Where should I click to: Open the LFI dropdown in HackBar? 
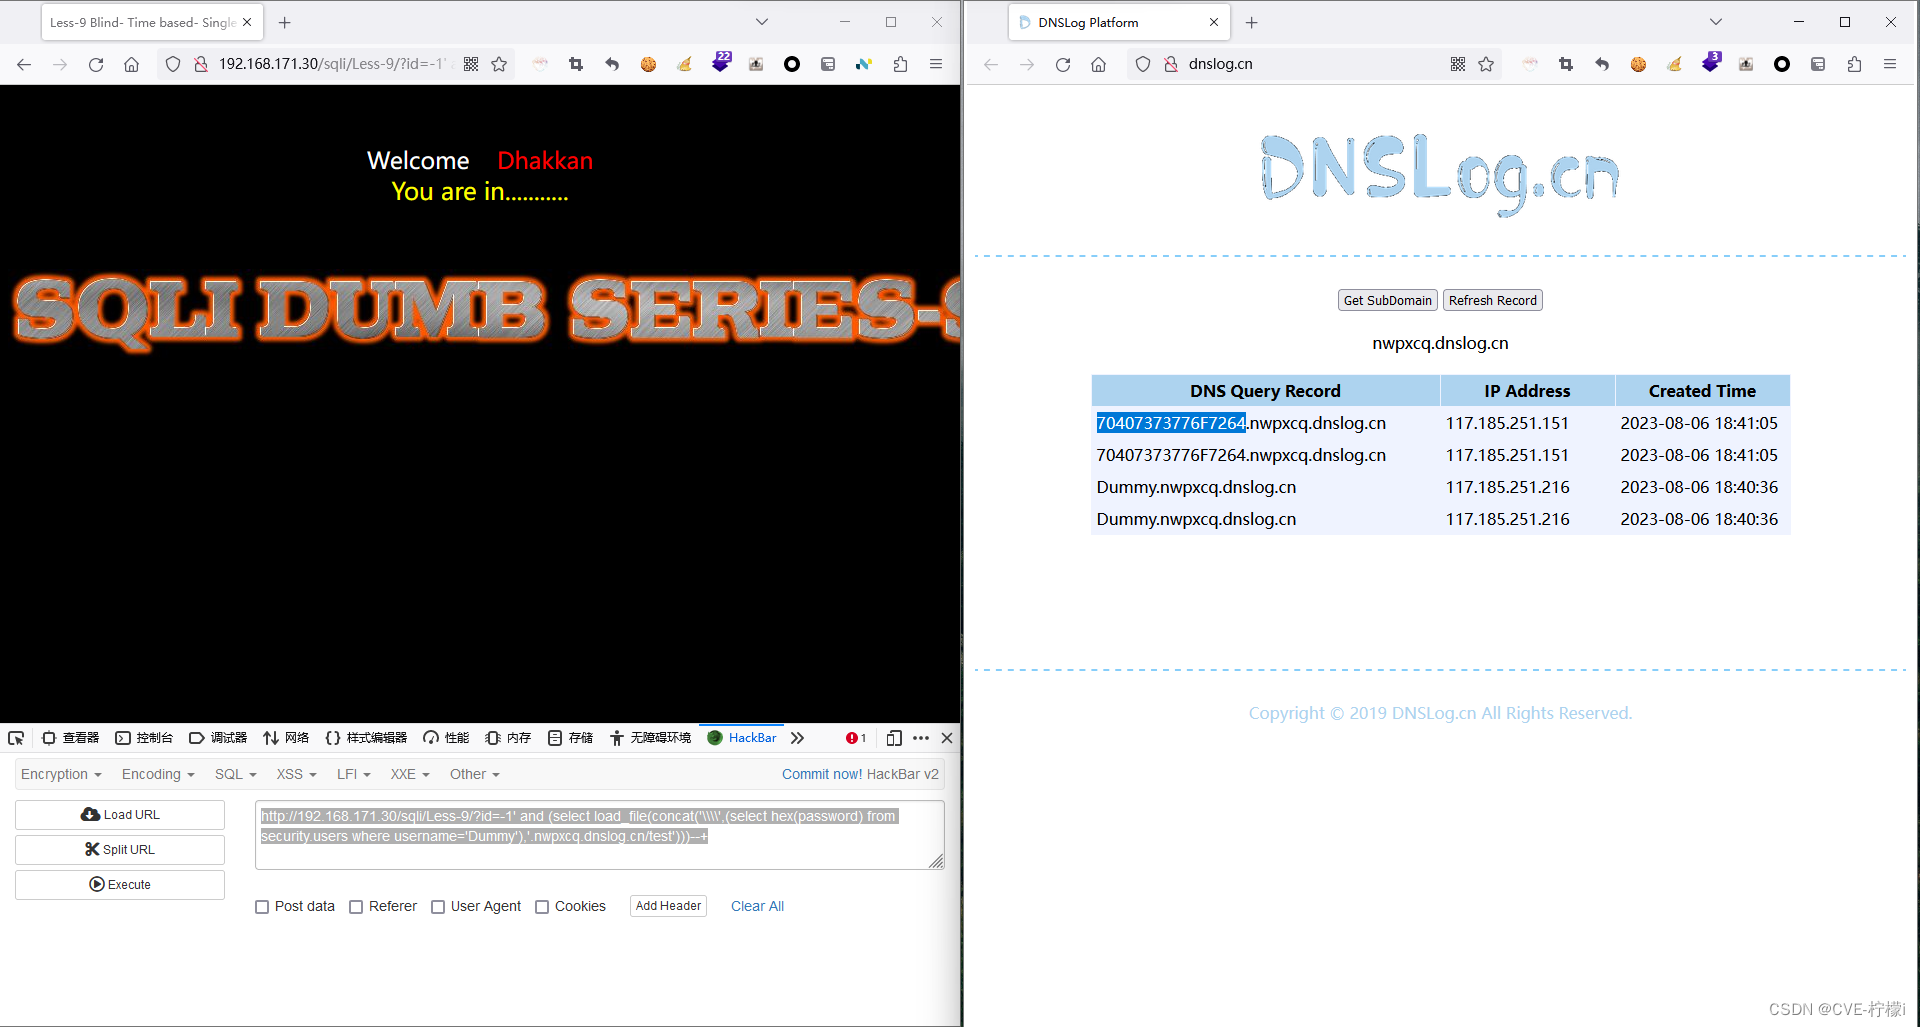tap(354, 774)
